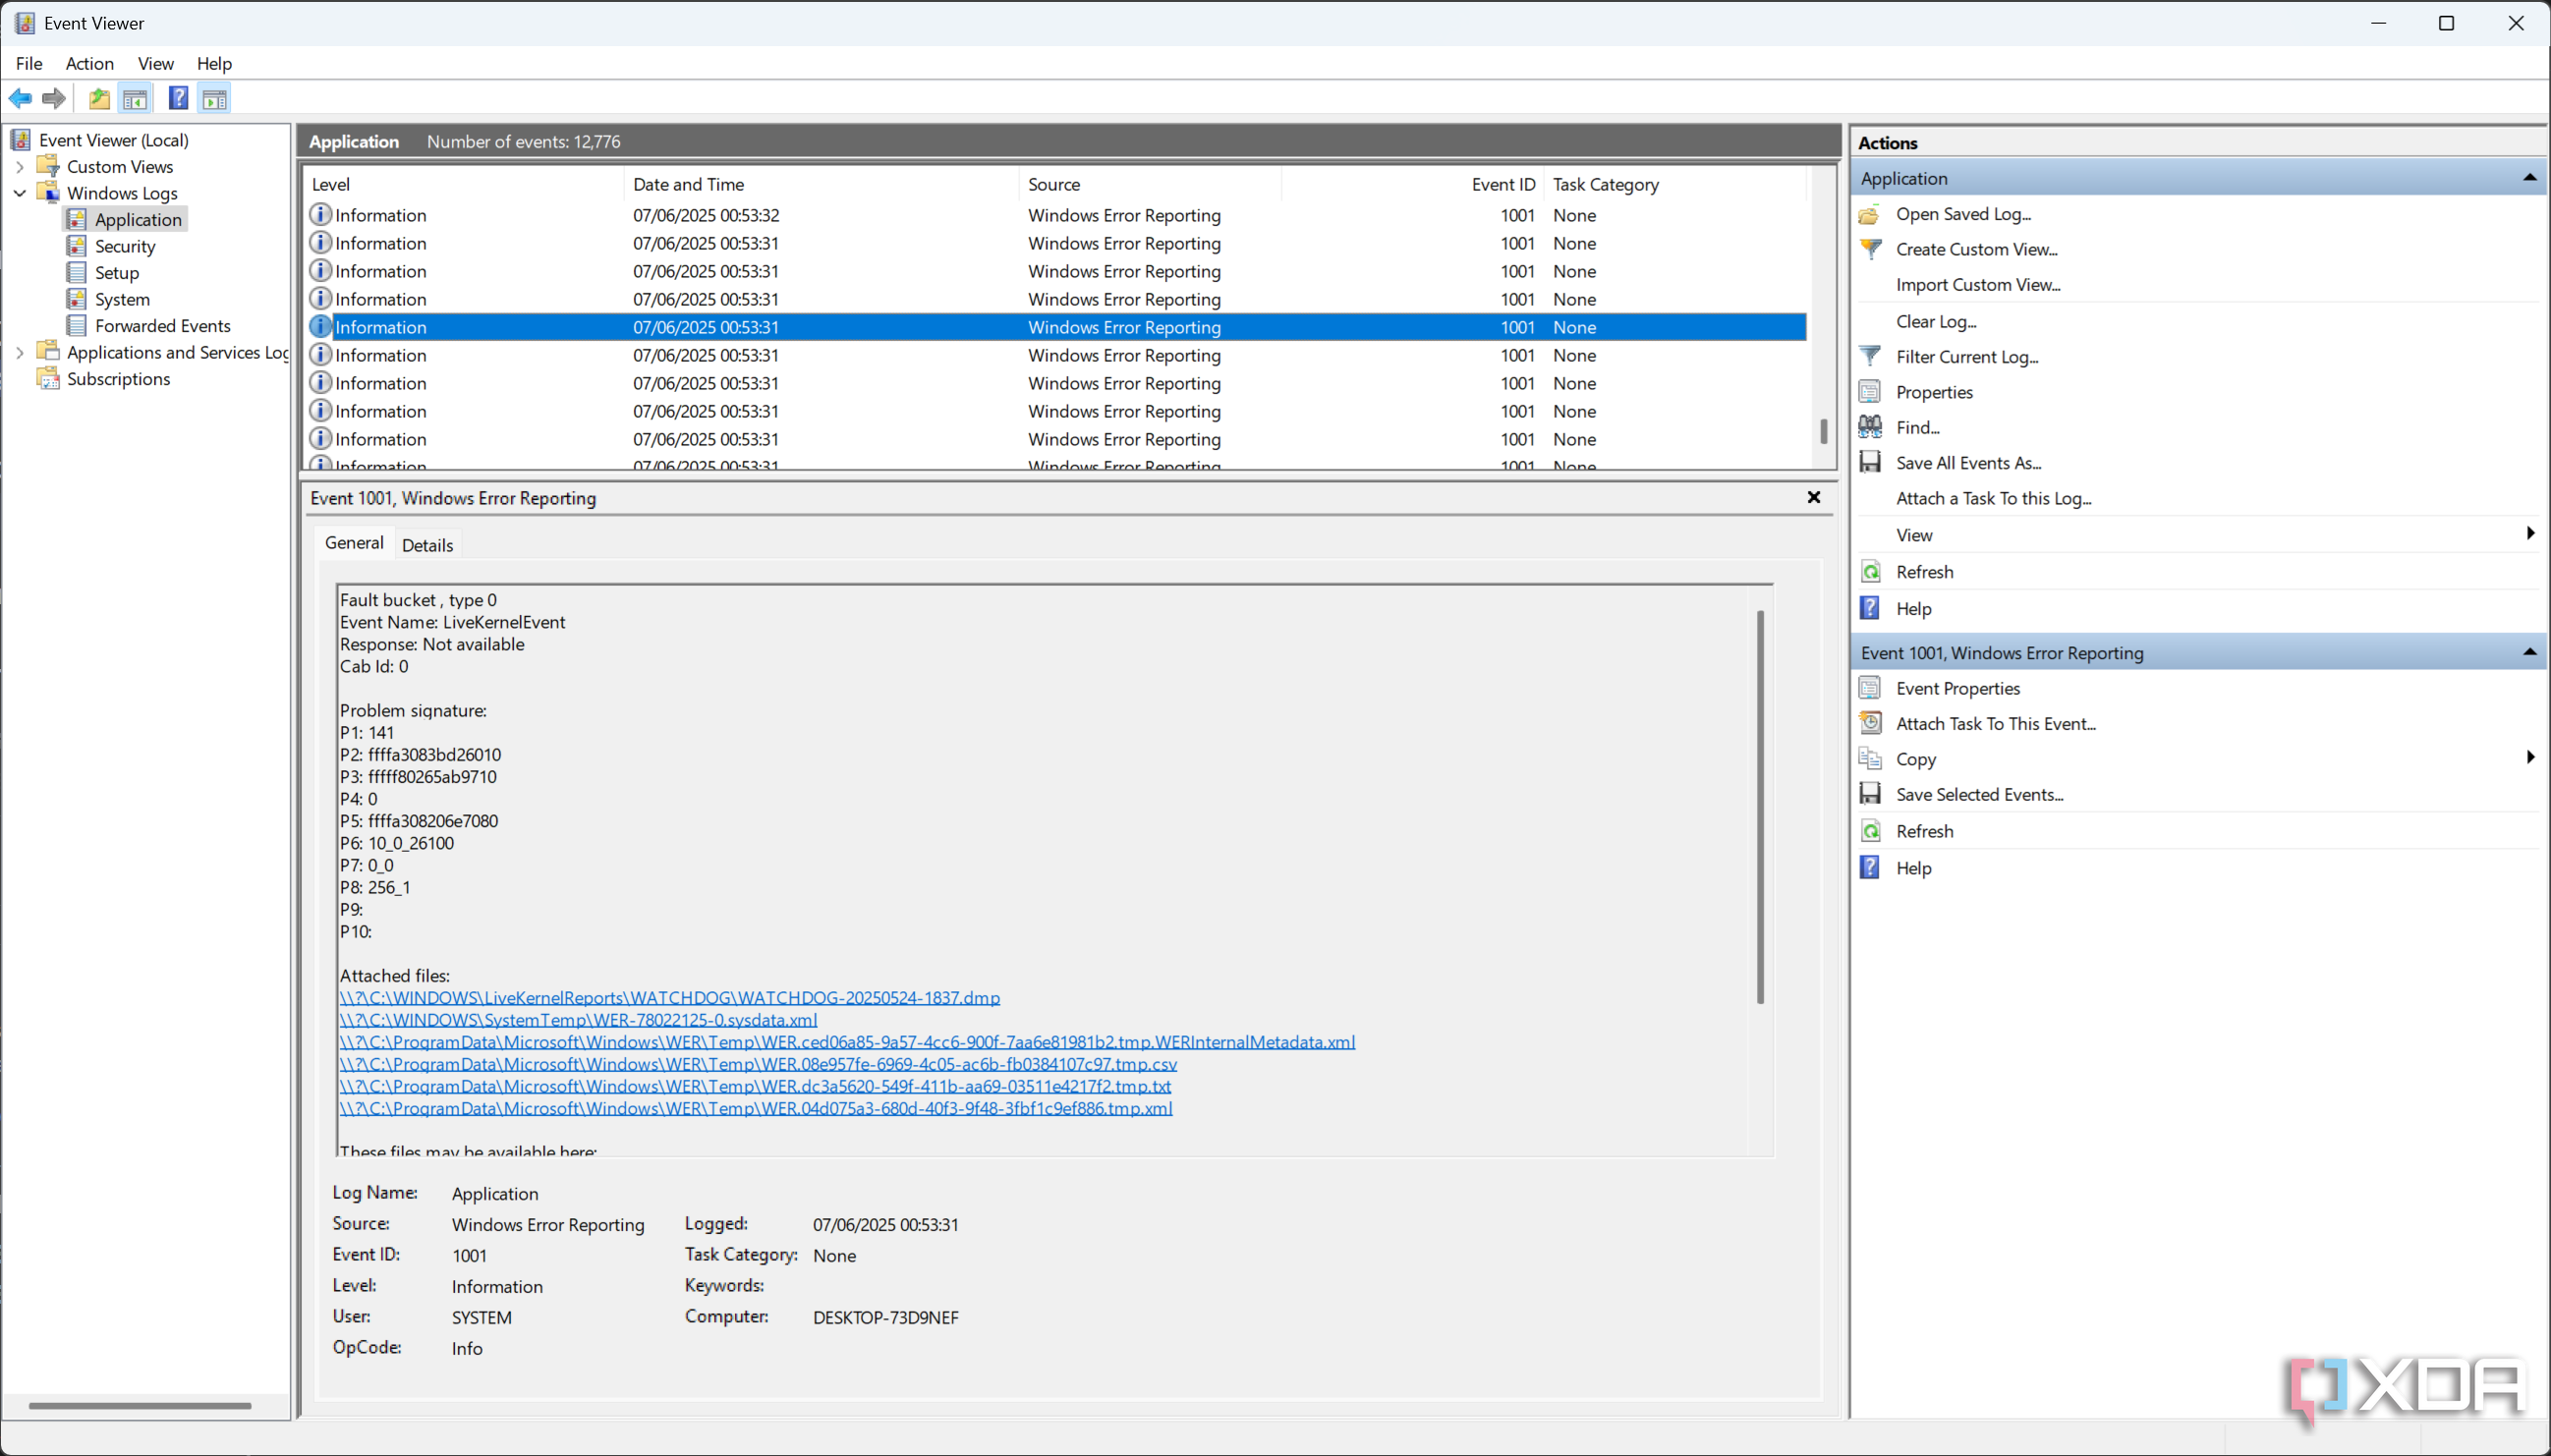Click the Event Viewer (Local) root icon
2551x1456 pixels.
pyautogui.click(x=20, y=139)
